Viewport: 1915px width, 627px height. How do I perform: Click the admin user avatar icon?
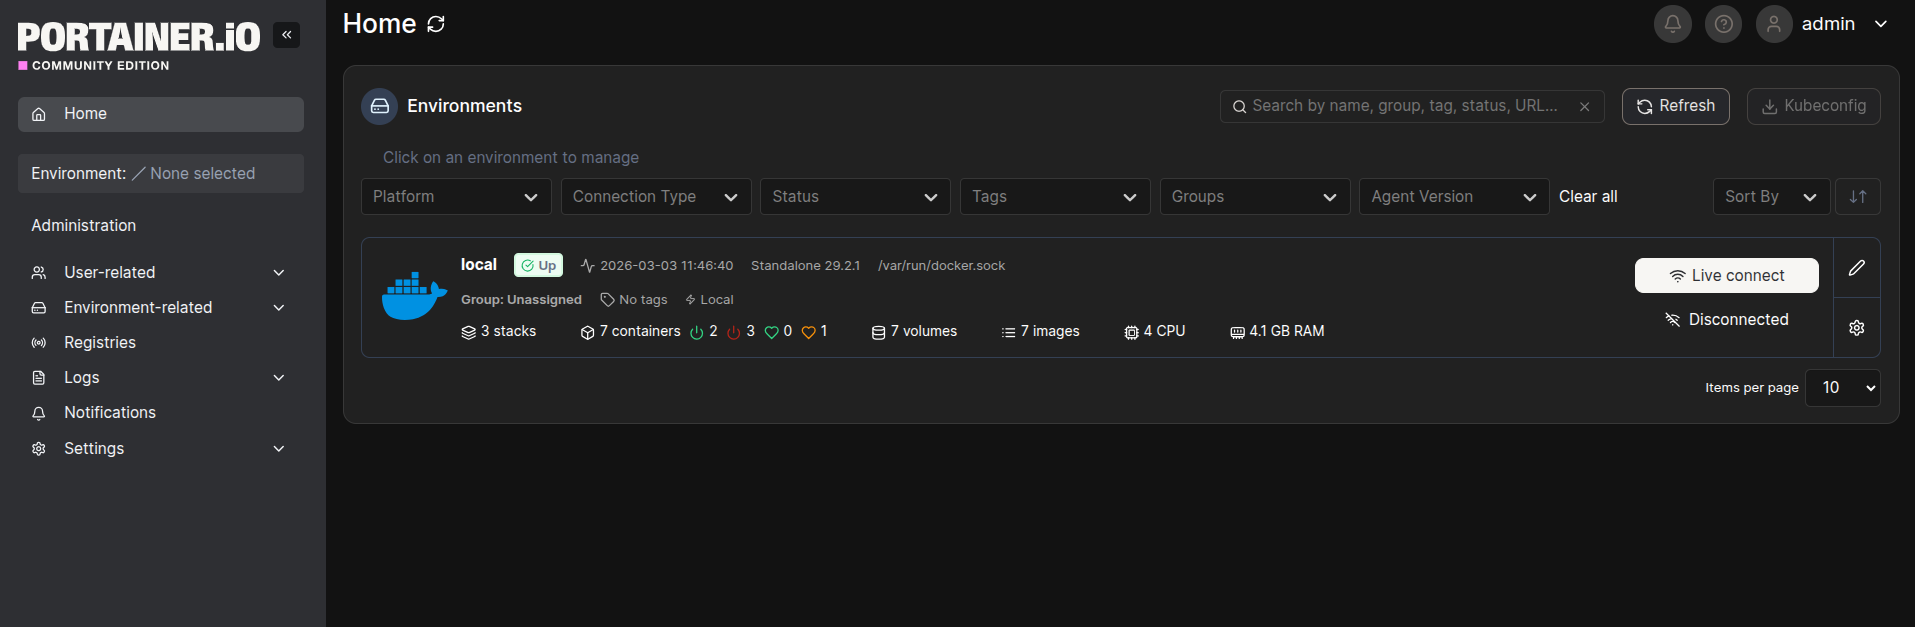1774,24
